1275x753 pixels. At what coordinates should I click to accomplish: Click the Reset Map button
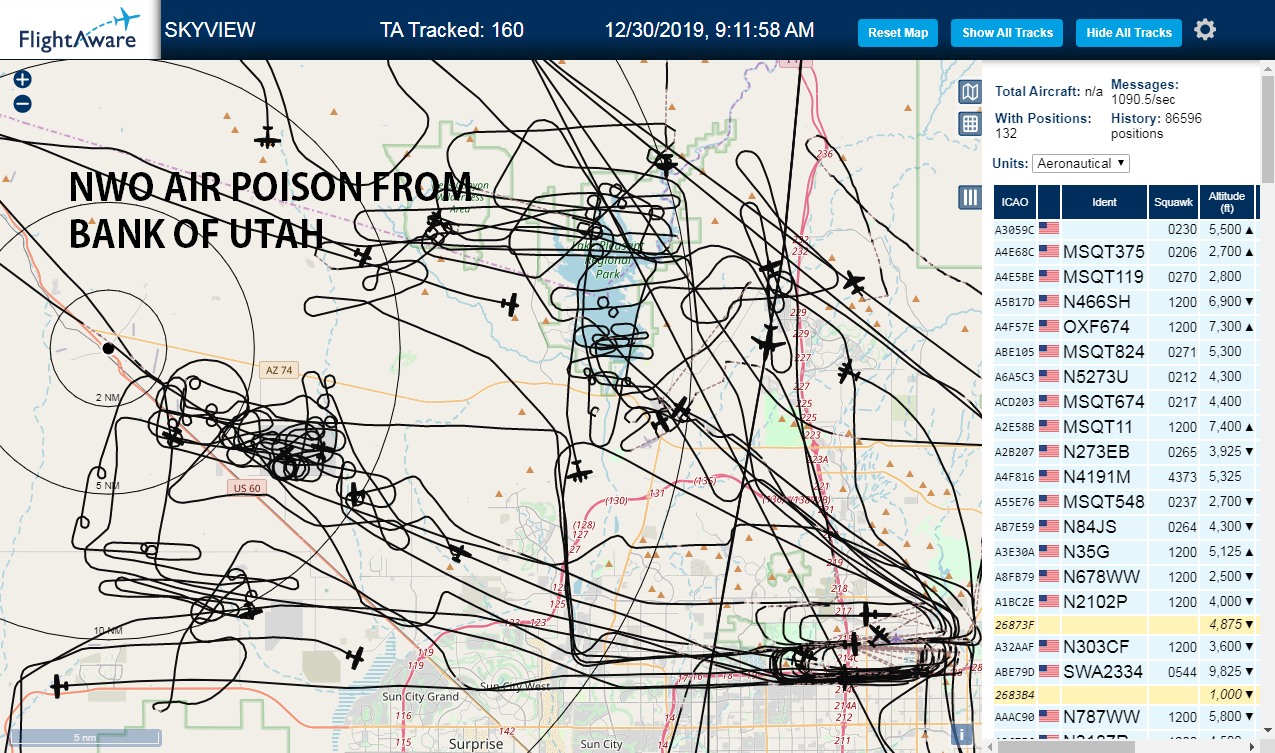(x=898, y=33)
